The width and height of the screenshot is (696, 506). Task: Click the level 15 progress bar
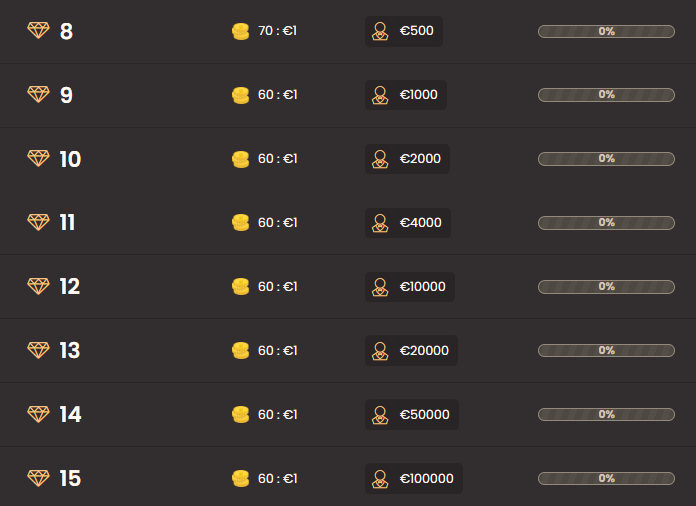click(x=606, y=479)
